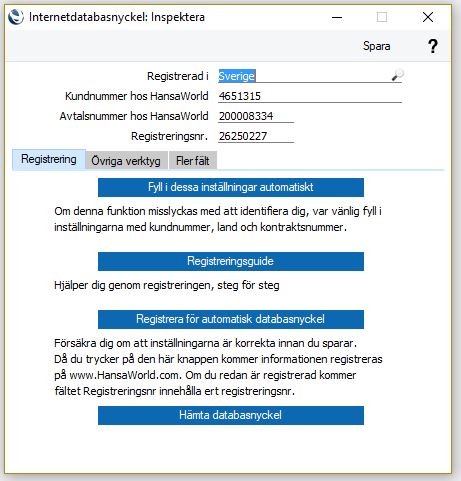
Task: Minimize the Internetdatabasnyckel window
Action: pos(337,17)
